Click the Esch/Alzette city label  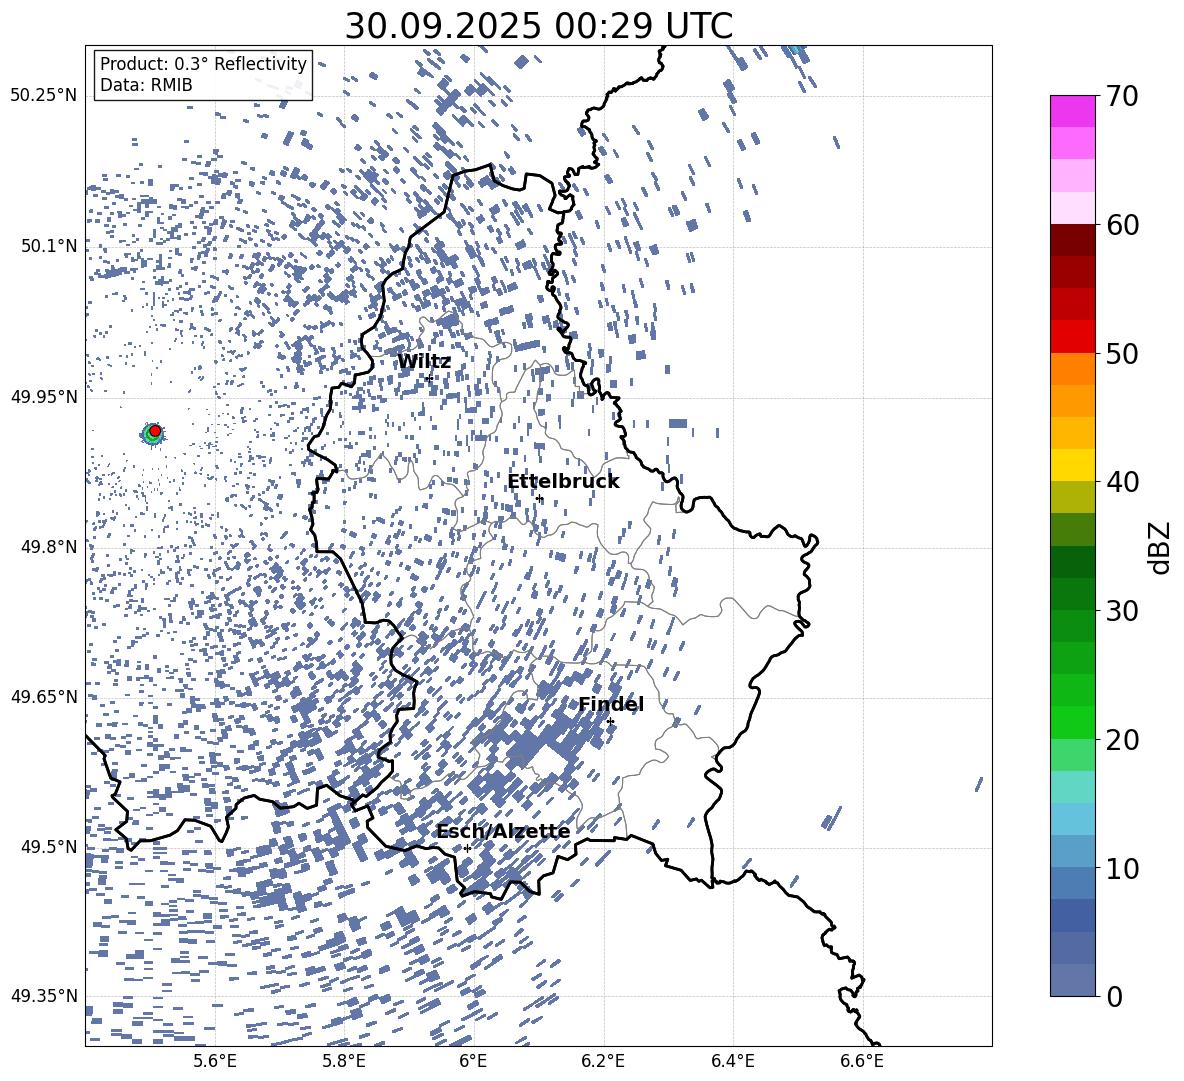[x=503, y=831]
